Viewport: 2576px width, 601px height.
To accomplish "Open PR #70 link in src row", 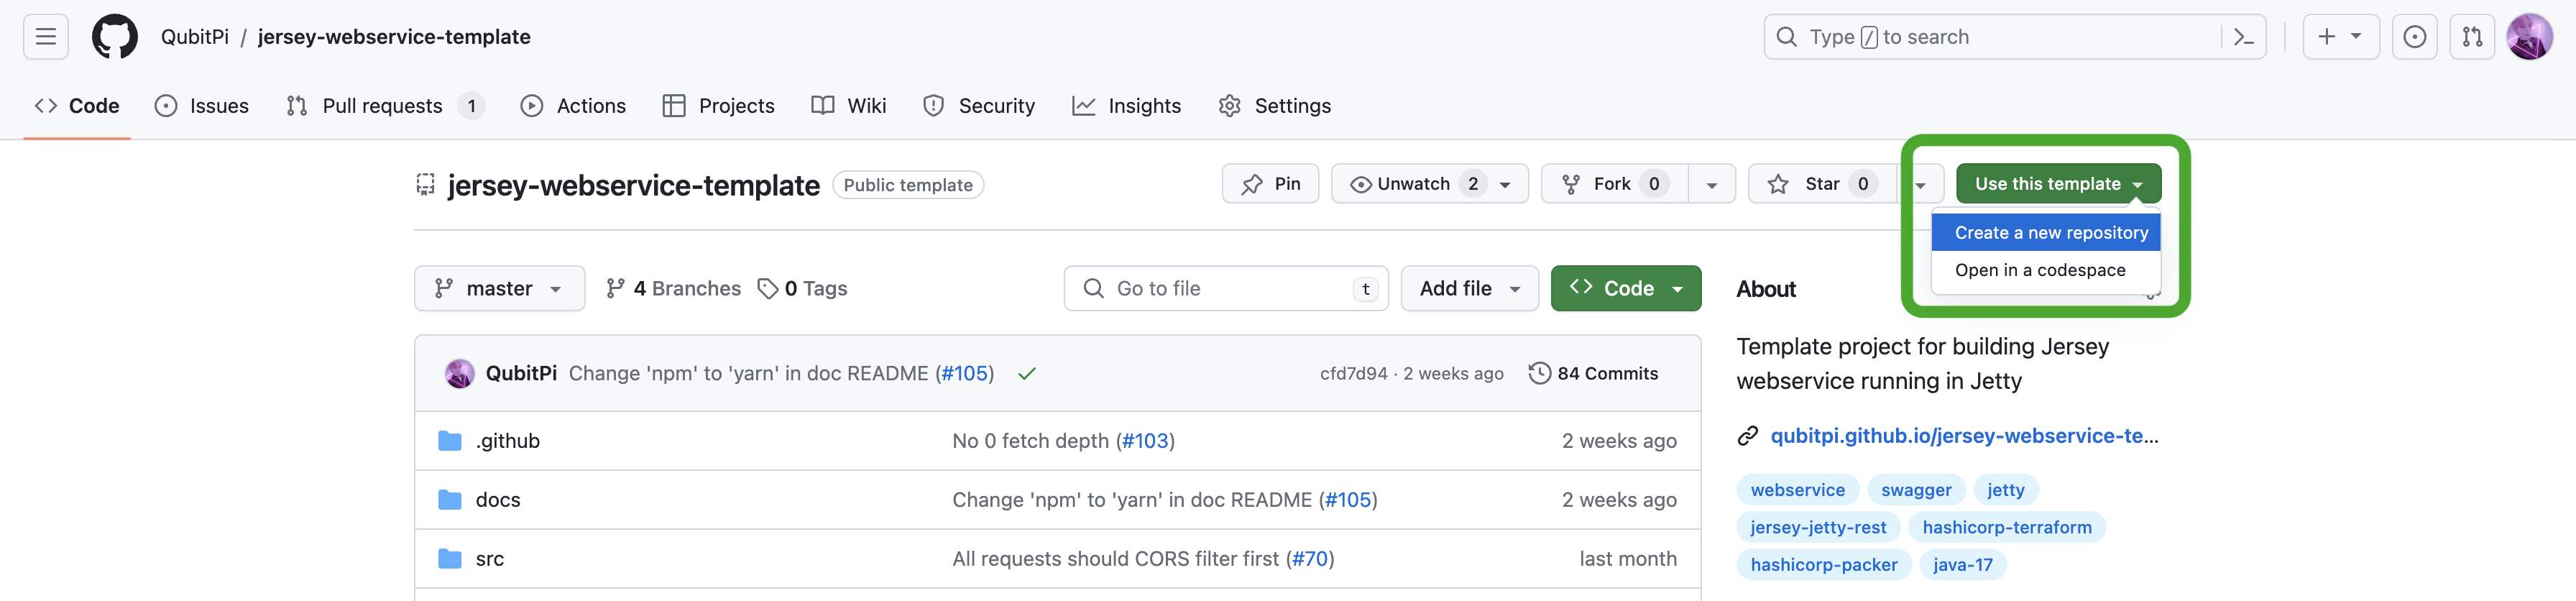I will coord(1310,559).
